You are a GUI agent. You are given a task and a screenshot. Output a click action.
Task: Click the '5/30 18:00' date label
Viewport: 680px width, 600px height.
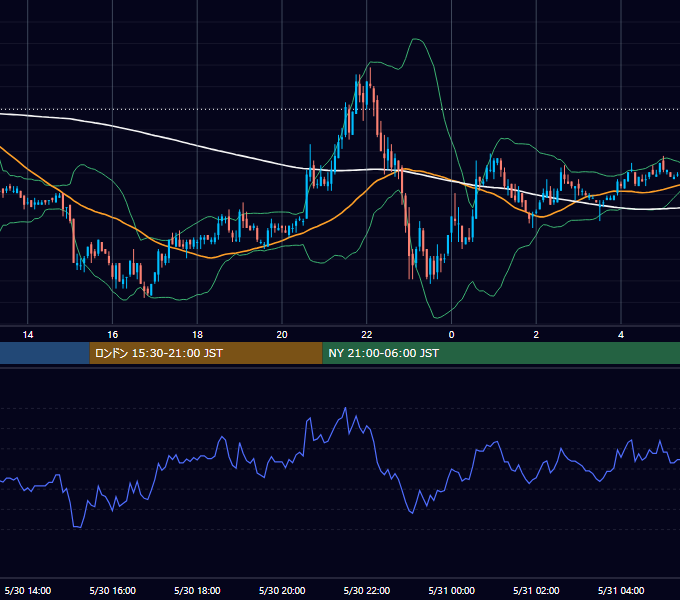[x=197, y=590]
